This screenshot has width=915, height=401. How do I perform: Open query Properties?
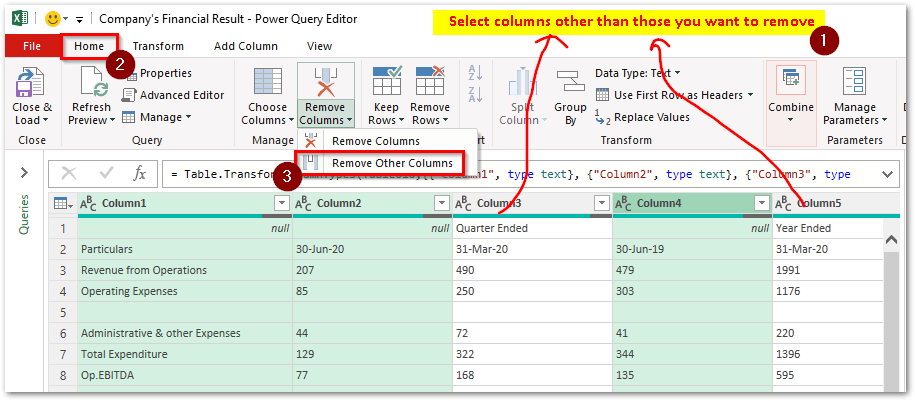157,73
